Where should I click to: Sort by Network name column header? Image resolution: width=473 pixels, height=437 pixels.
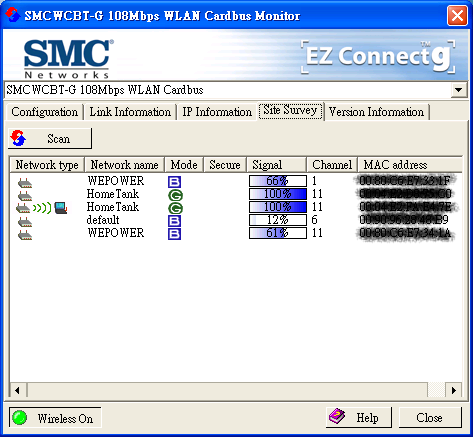tap(125, 165)
